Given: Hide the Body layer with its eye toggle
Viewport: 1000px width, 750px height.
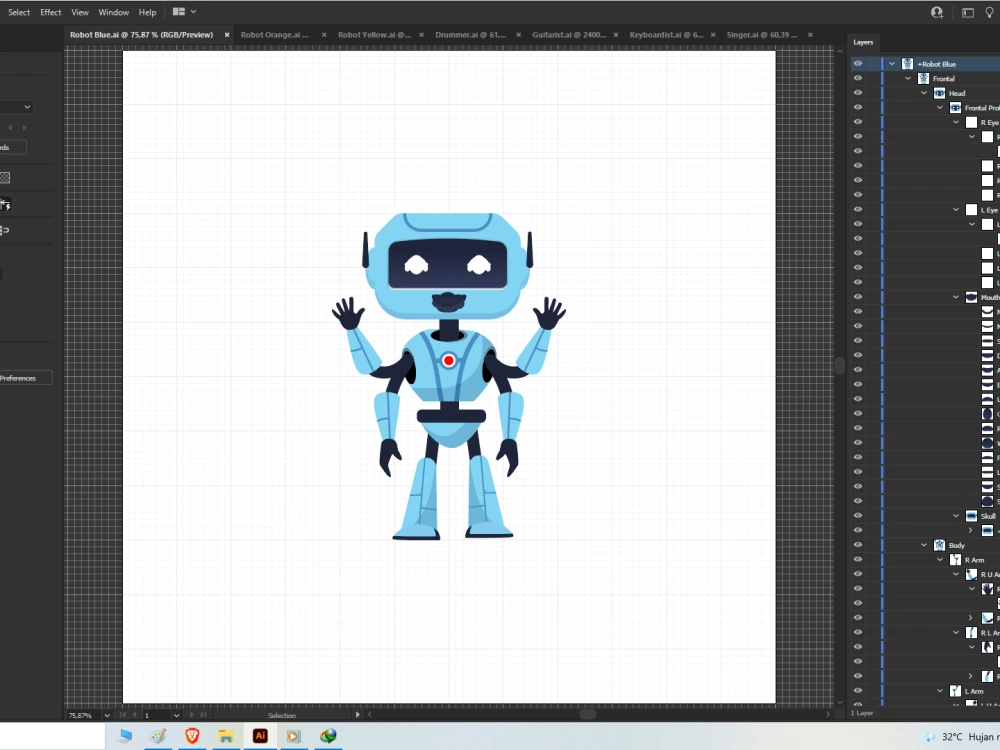Looking at the screenshot, I should tap(857, 545).
